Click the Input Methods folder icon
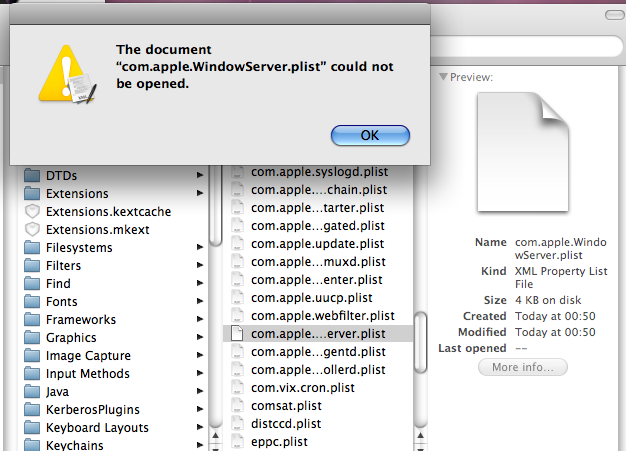Viewport: 626px width, 451px height. (32, 373)
